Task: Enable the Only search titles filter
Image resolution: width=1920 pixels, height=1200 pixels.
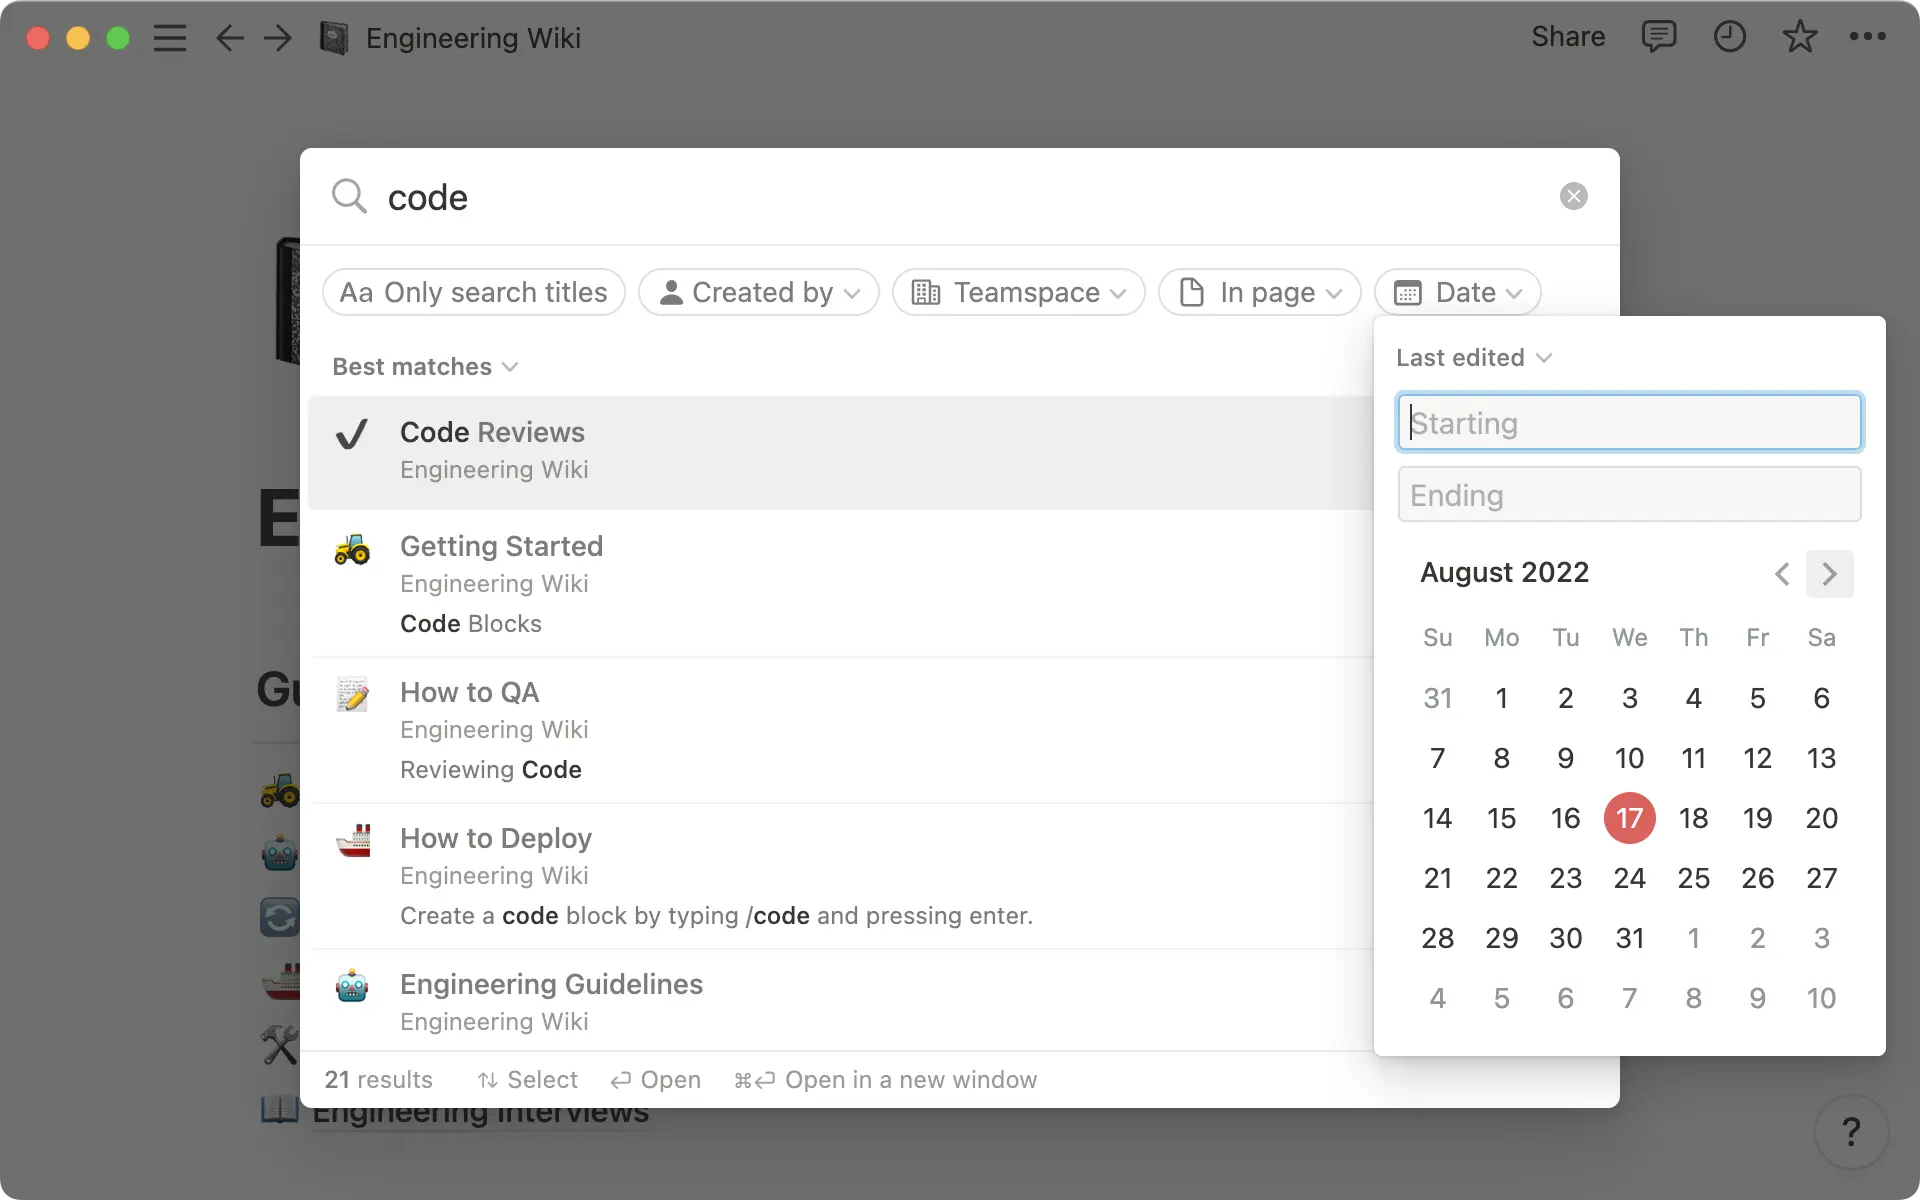Action: 473,292
